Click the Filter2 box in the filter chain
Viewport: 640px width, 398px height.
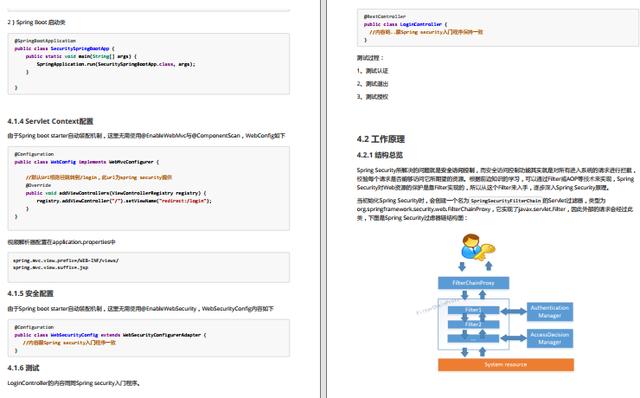(473, 325)
